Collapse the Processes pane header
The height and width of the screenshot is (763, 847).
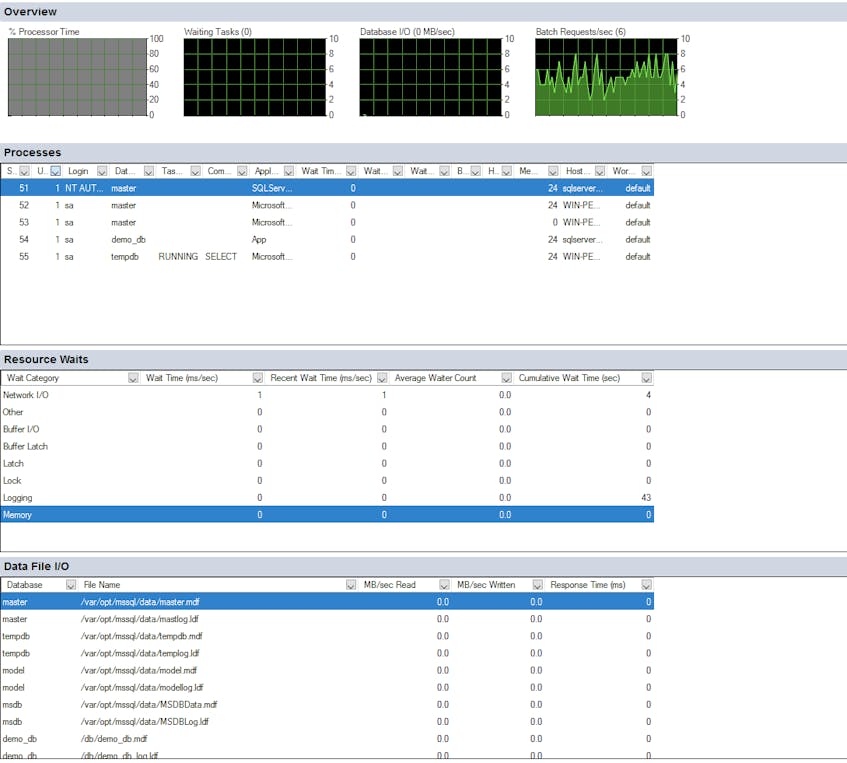click(x=424, y=152)
